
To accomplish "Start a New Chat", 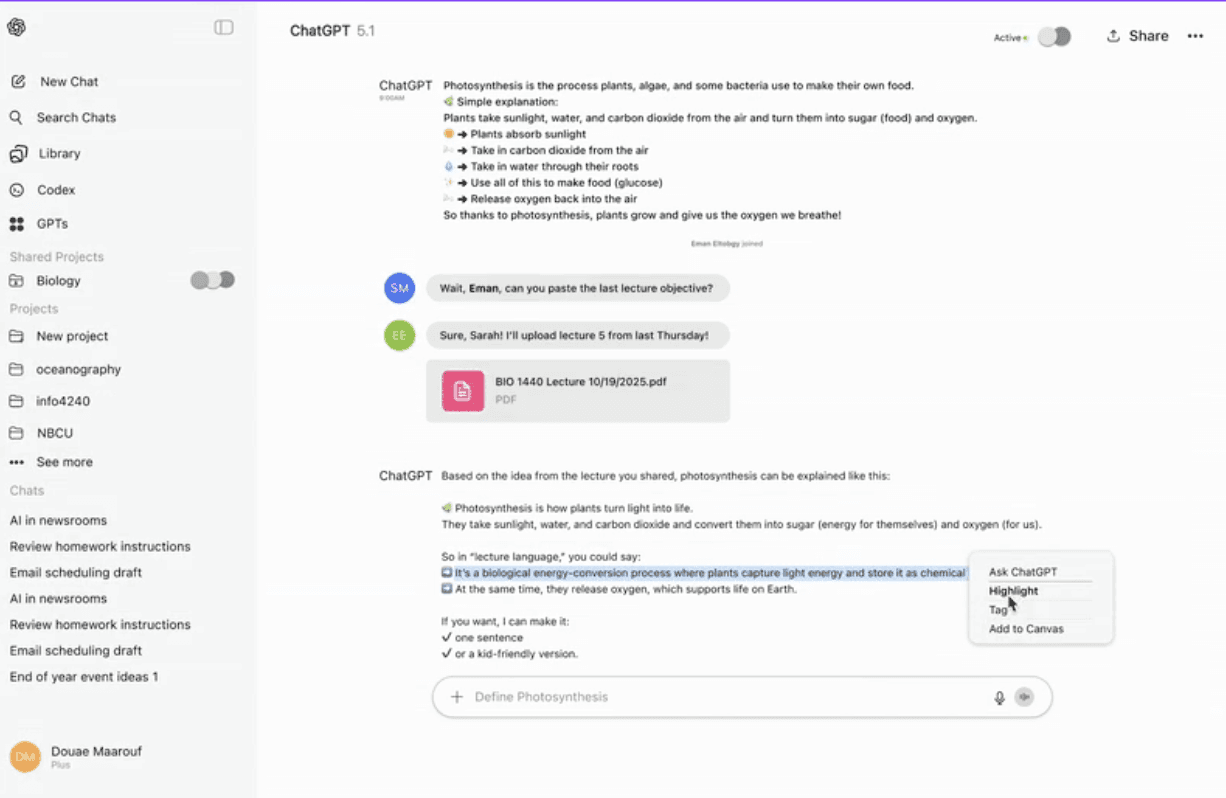I will click(54, 82).
